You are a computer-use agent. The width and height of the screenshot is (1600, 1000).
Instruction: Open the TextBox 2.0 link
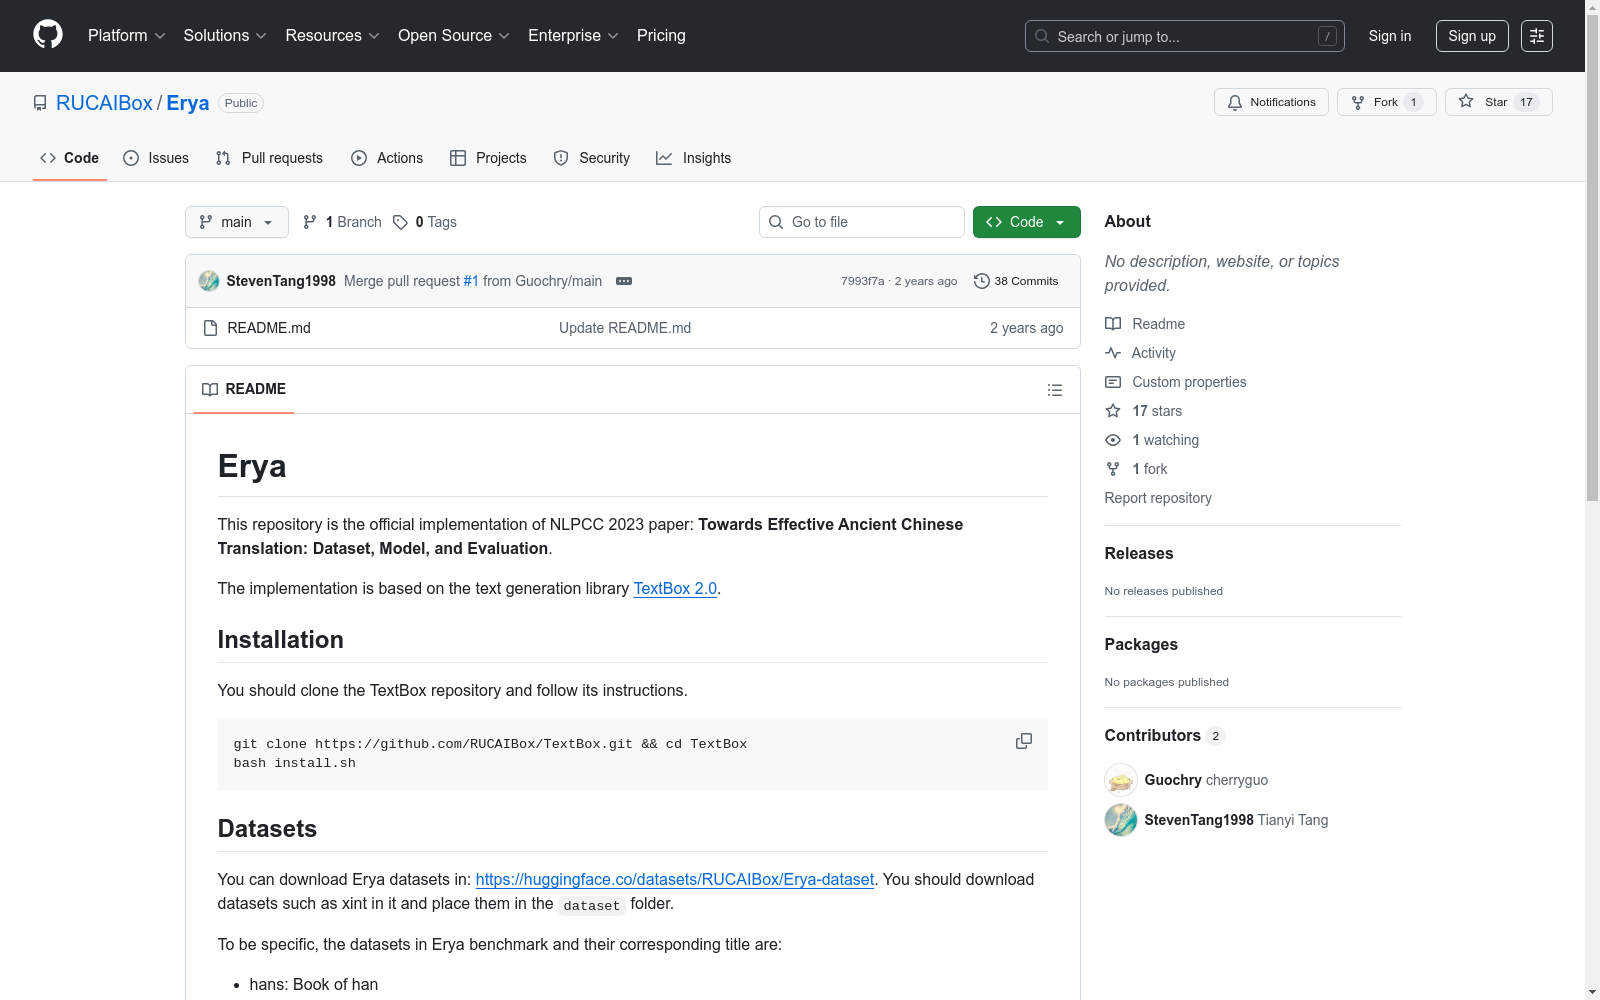675,588
